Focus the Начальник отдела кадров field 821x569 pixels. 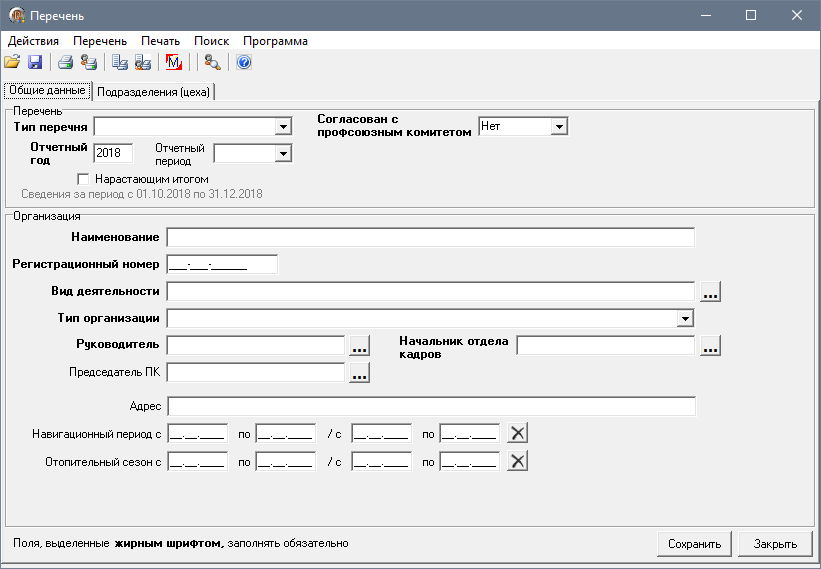pyautogui.click(x=605, y=345)
